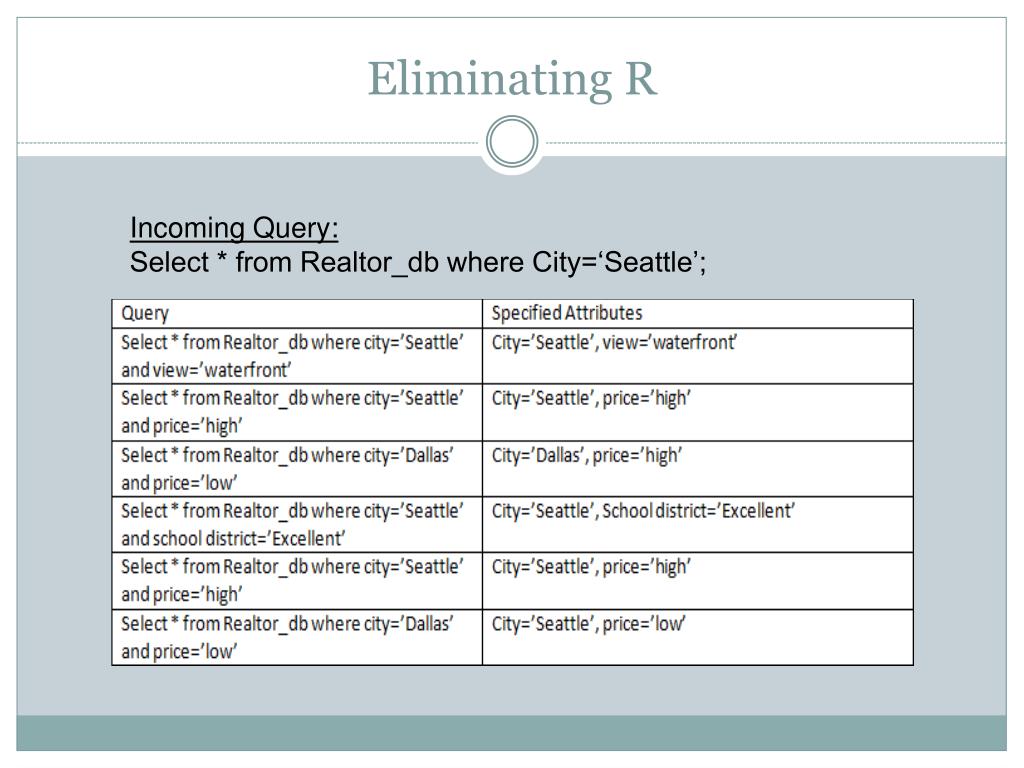1024x768 pixels.
Task: Click the first City='Seattle', price='high' attributes cell
Action: point(697,412)
